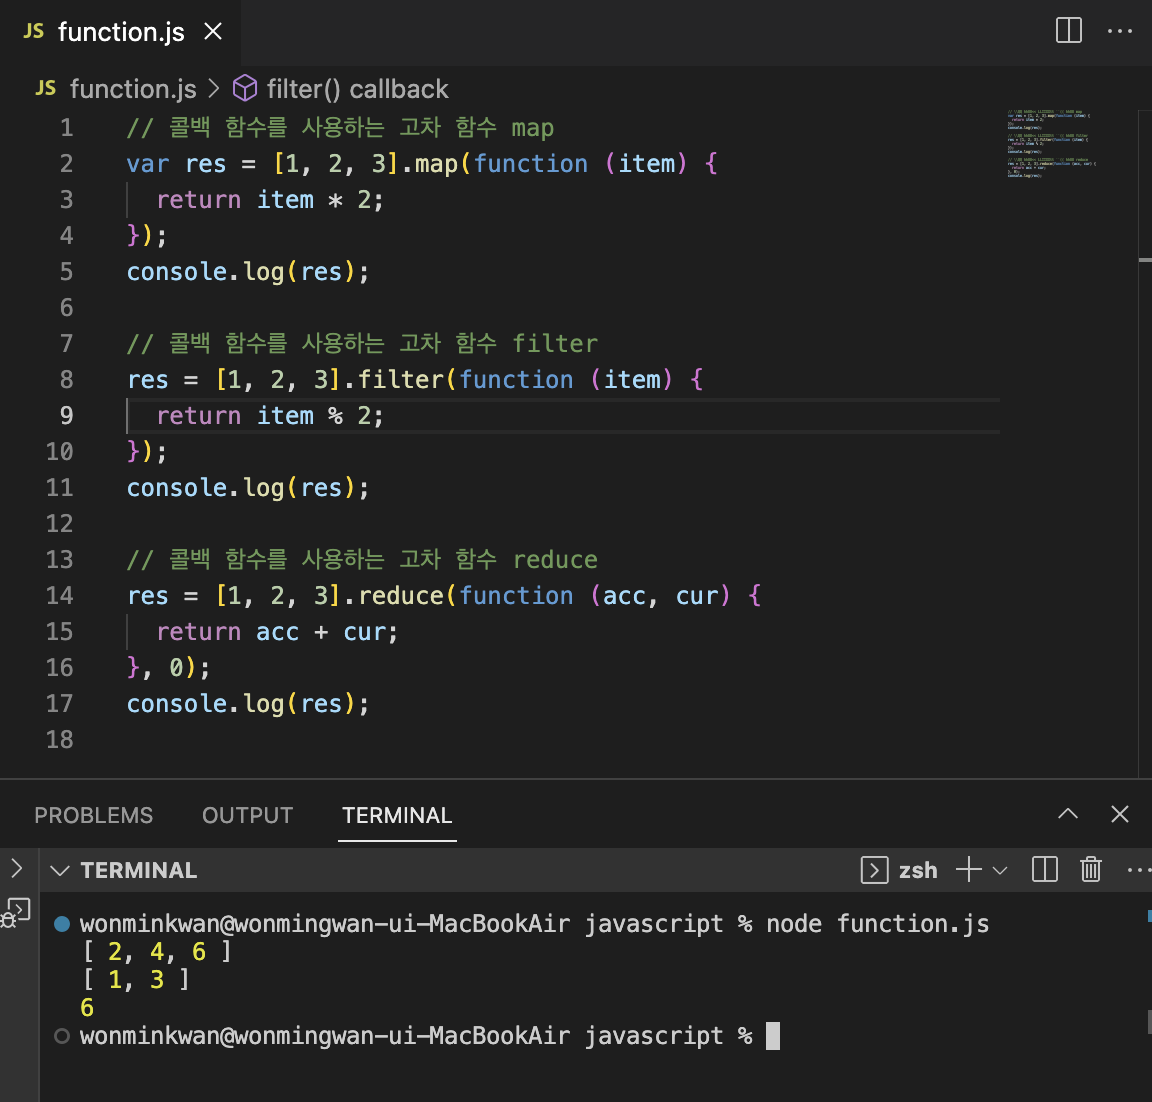
Task: Click the empty circle prompt decoration
Action: click(x=62, y=1036)
